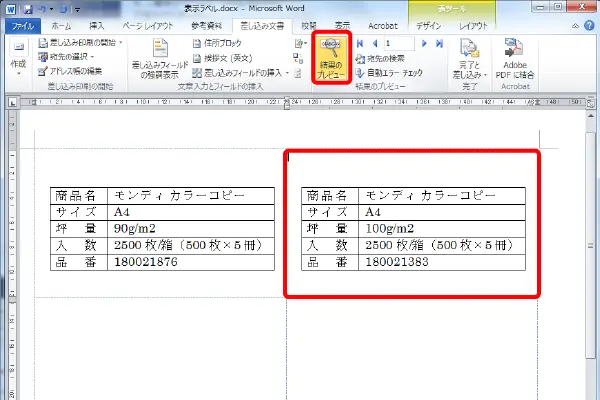
Task: Open the ファイル tab
Action: tap(23, 26)
